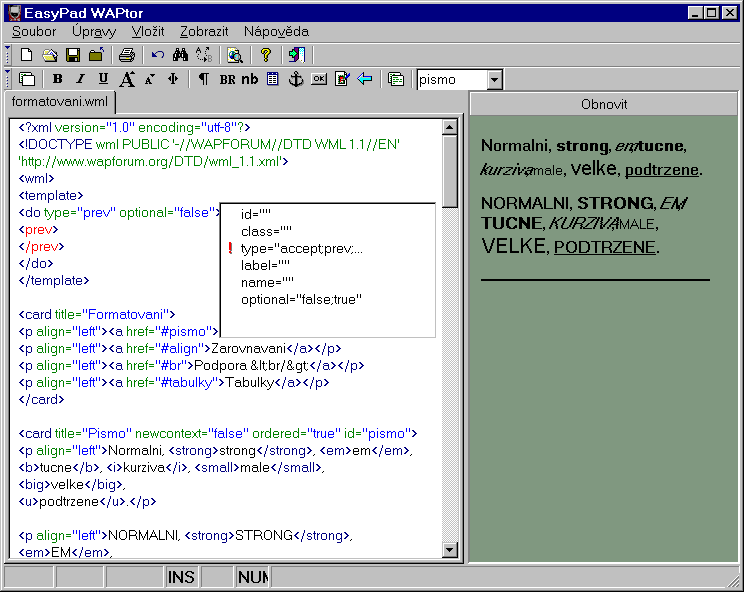The image size is (744, 592).
Task: Make text small with the small A icon
Action: coord(150,79)
